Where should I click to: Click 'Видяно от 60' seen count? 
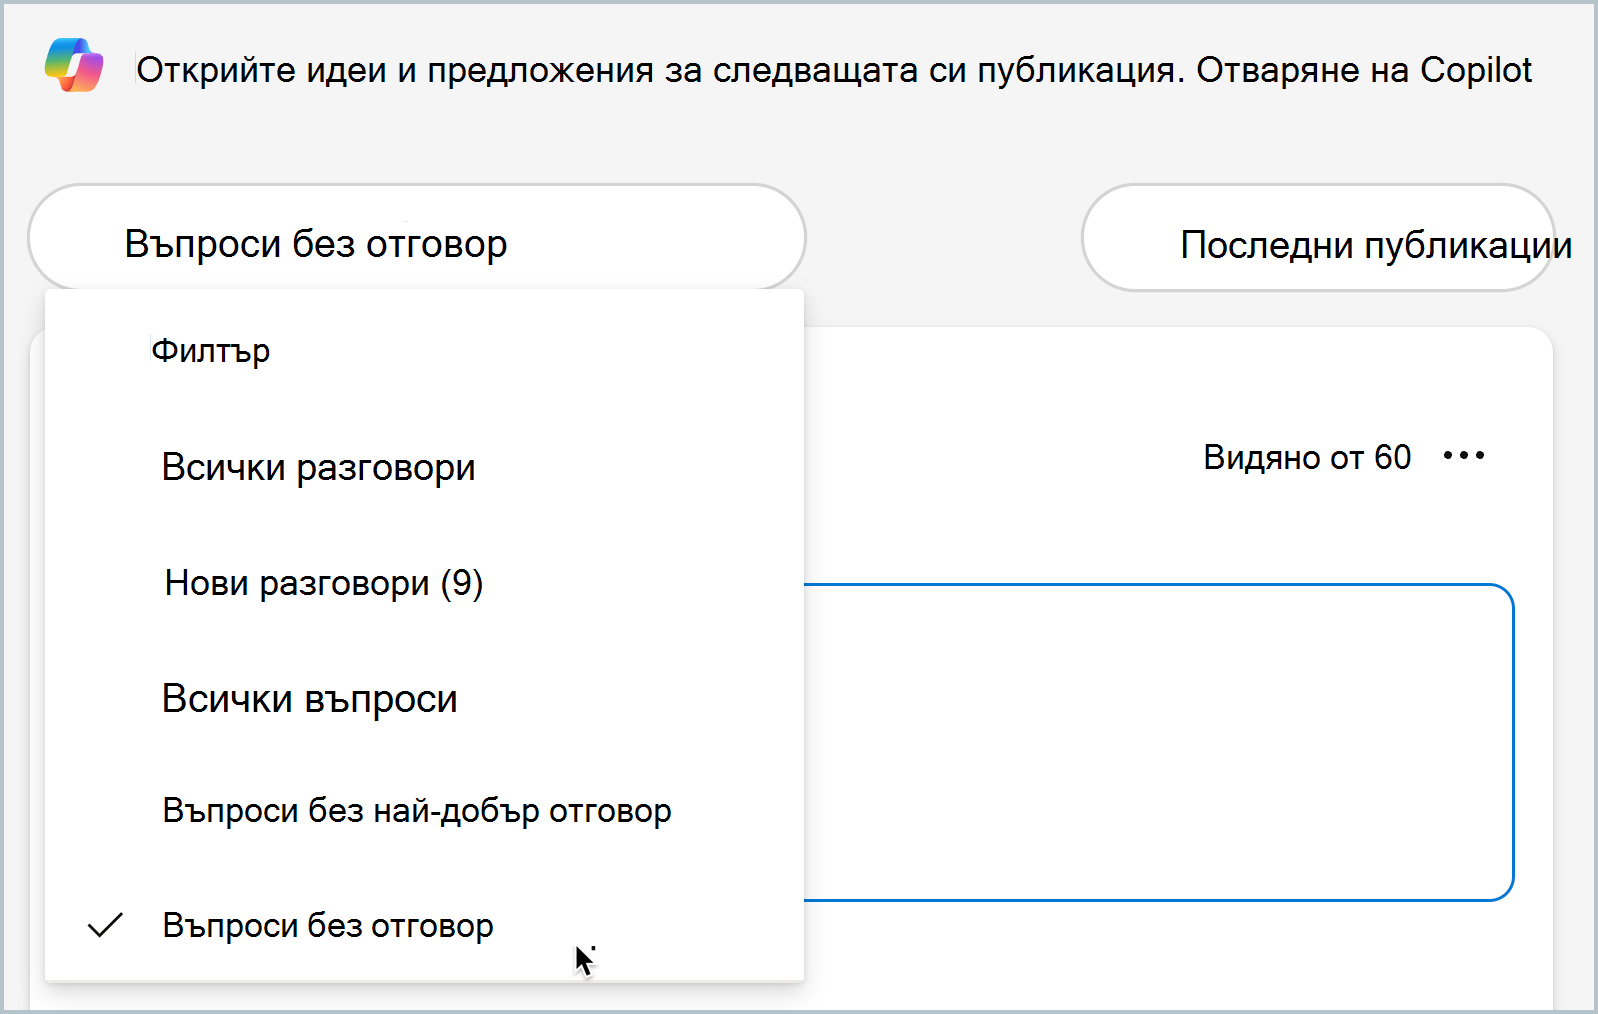(x=1307, y=457)
